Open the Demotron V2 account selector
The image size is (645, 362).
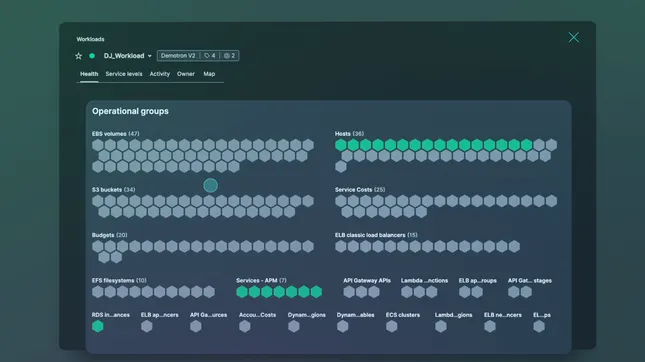pyautogui.click(x=178, y=56)
